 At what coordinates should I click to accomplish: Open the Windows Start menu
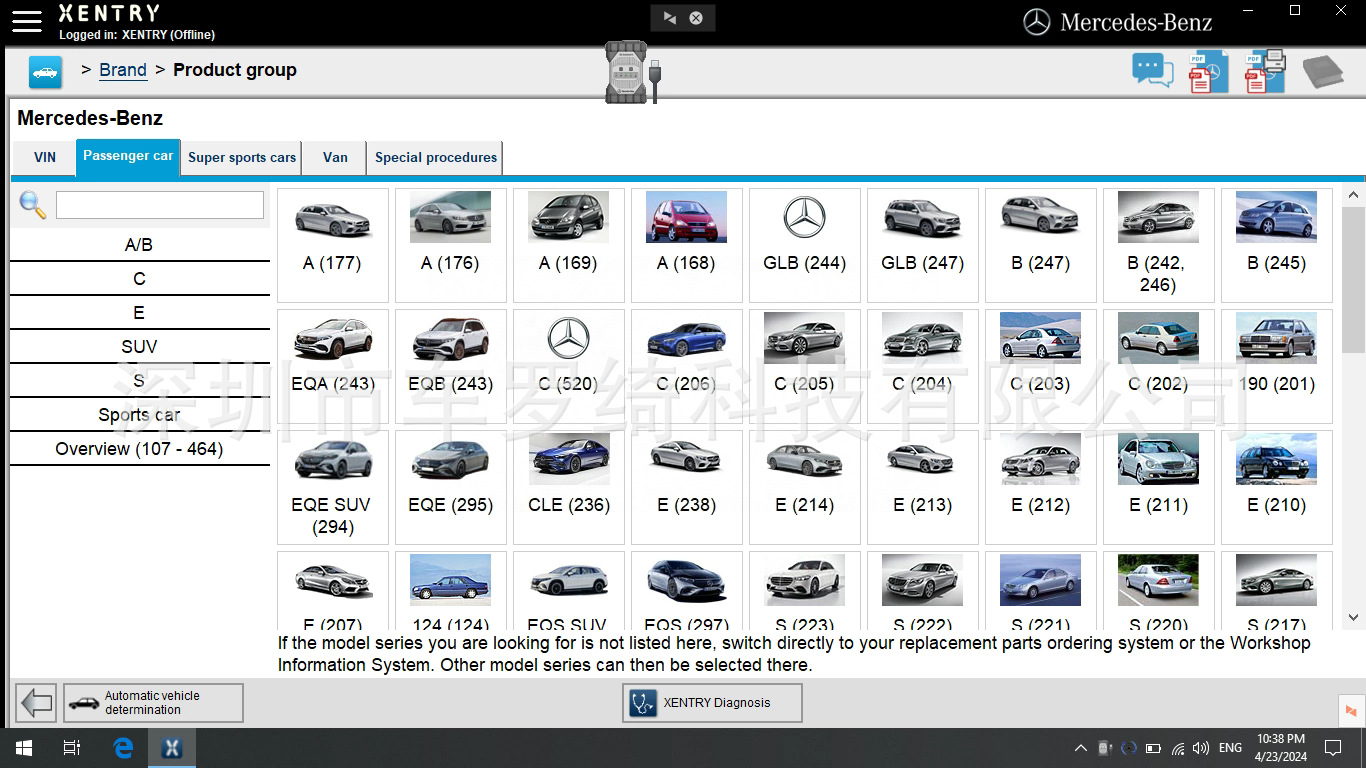pyautogui.click(x=23, y=748)
